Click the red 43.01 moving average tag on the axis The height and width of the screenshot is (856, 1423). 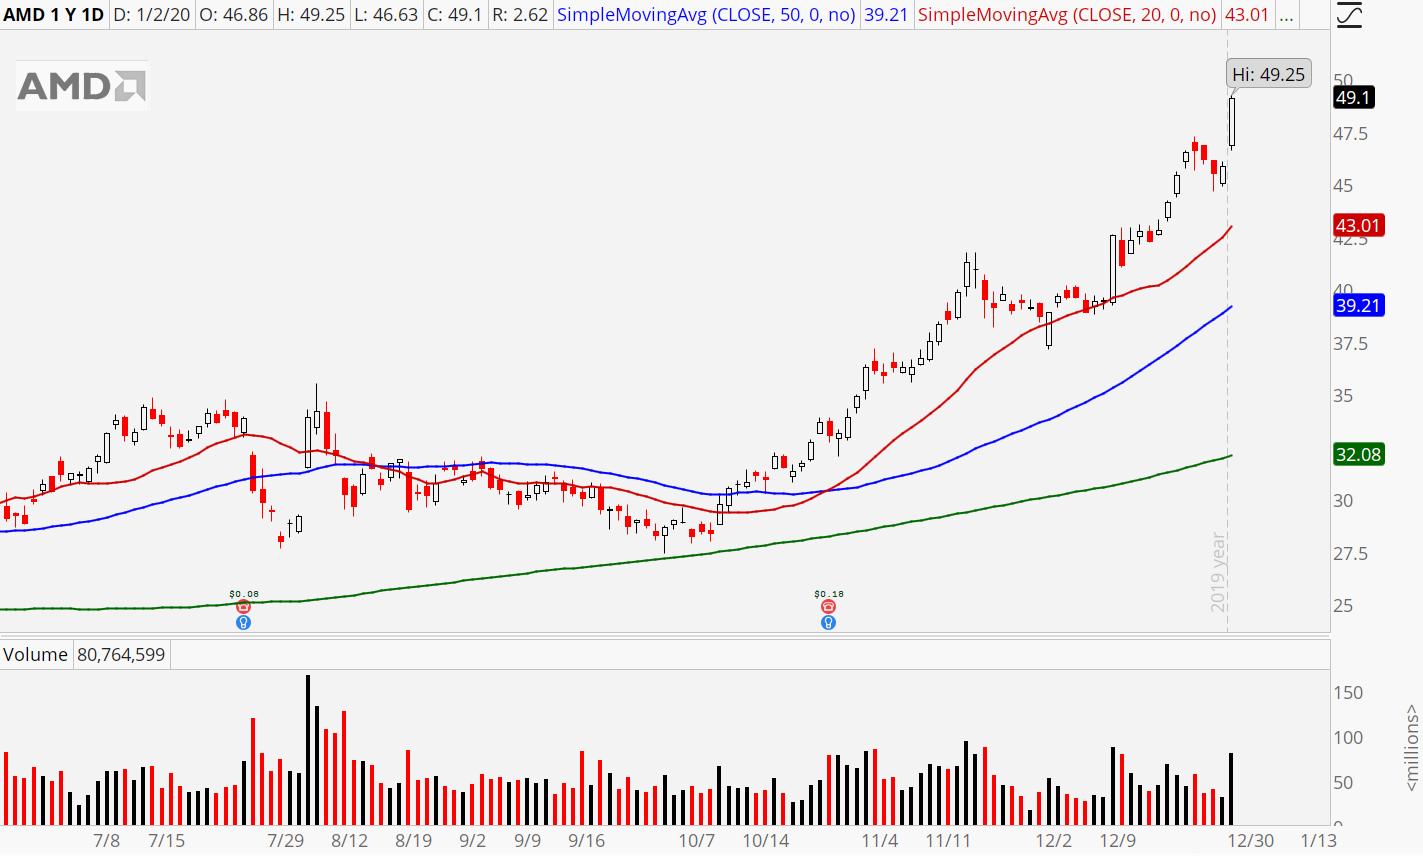click(1358, 225)
